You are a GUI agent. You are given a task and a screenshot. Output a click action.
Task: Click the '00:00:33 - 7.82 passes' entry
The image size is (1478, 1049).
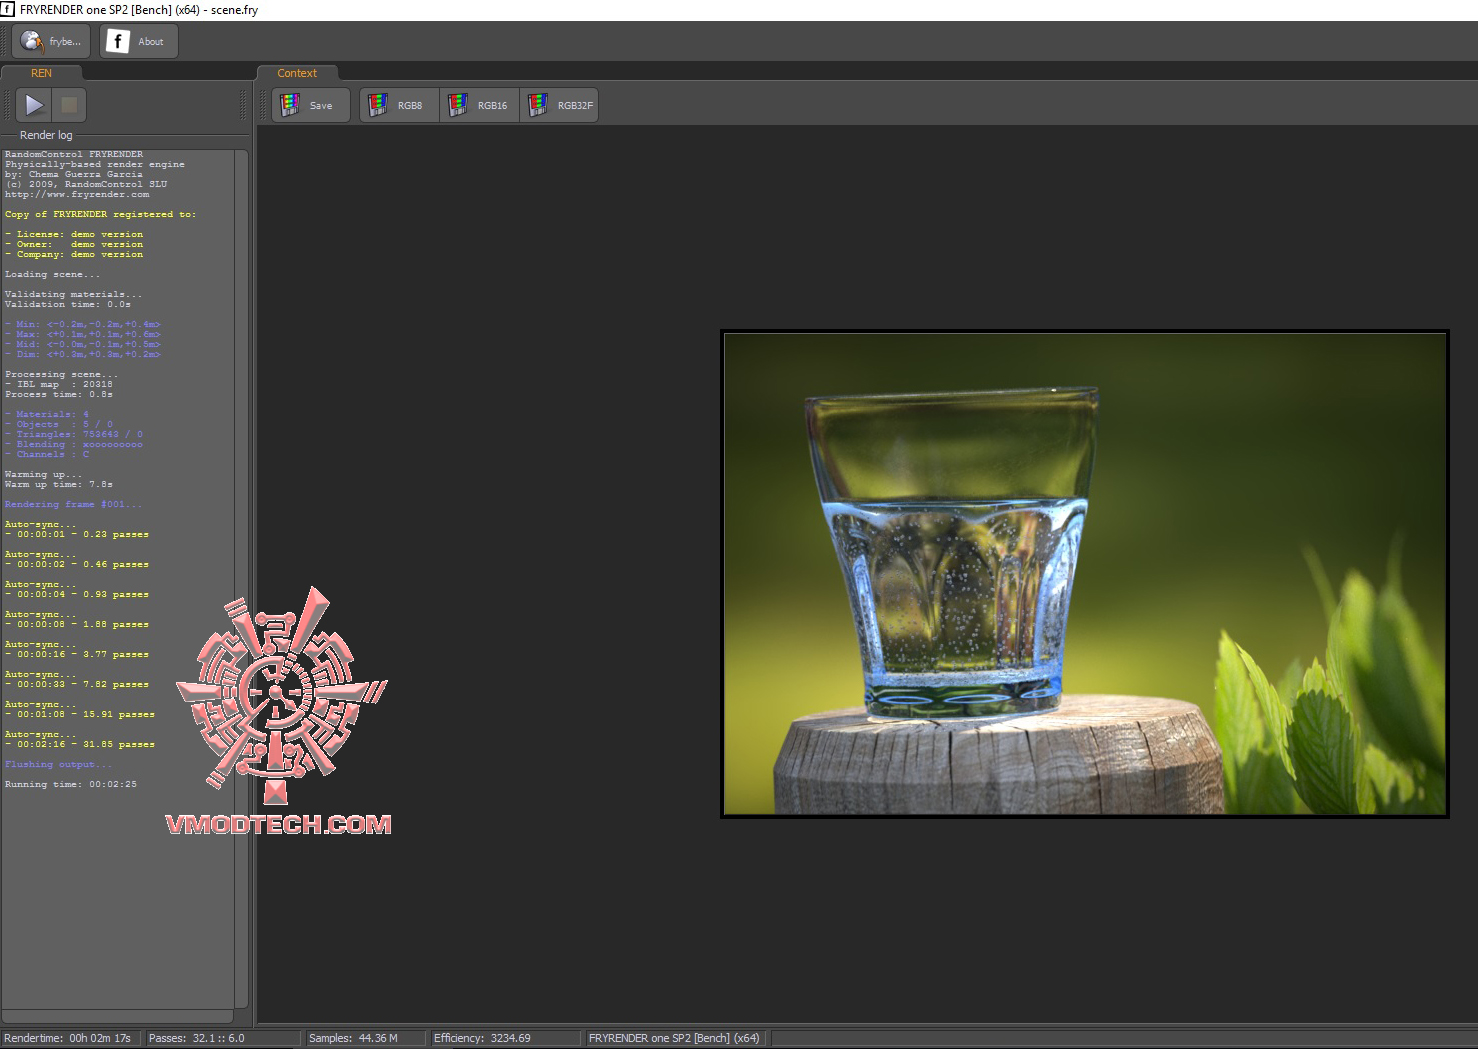click(77, 684)
